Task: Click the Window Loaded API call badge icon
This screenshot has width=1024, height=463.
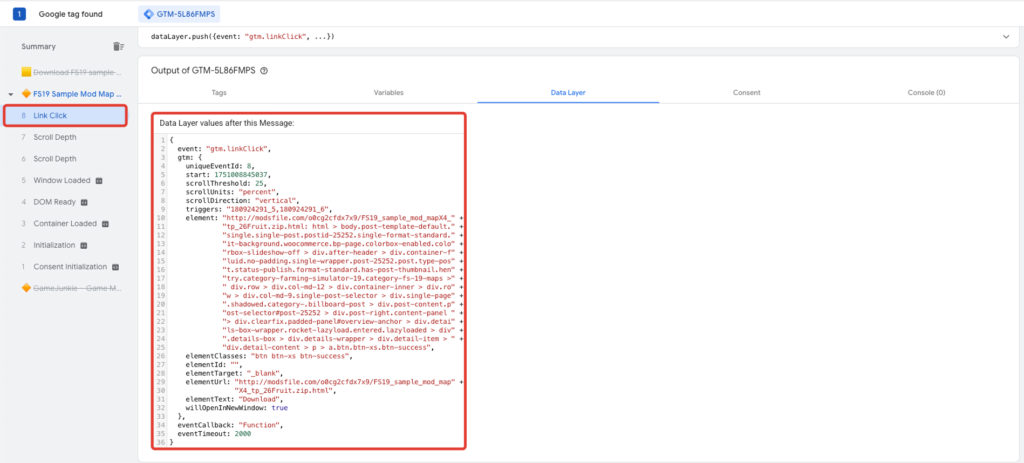Action: [99, 180]
